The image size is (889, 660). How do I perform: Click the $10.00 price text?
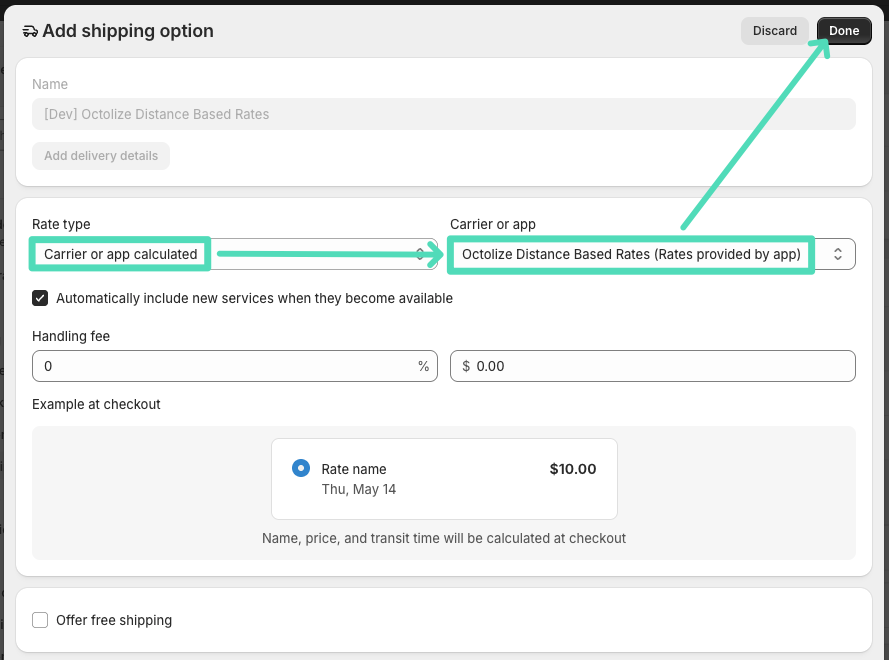tap(573, 469)
